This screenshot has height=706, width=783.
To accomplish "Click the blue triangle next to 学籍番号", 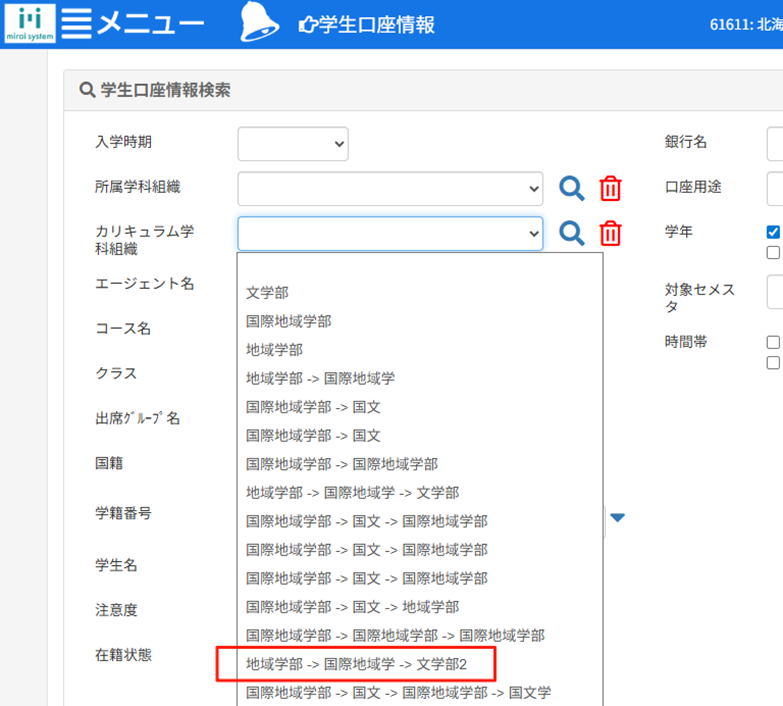I will [618, 517].
